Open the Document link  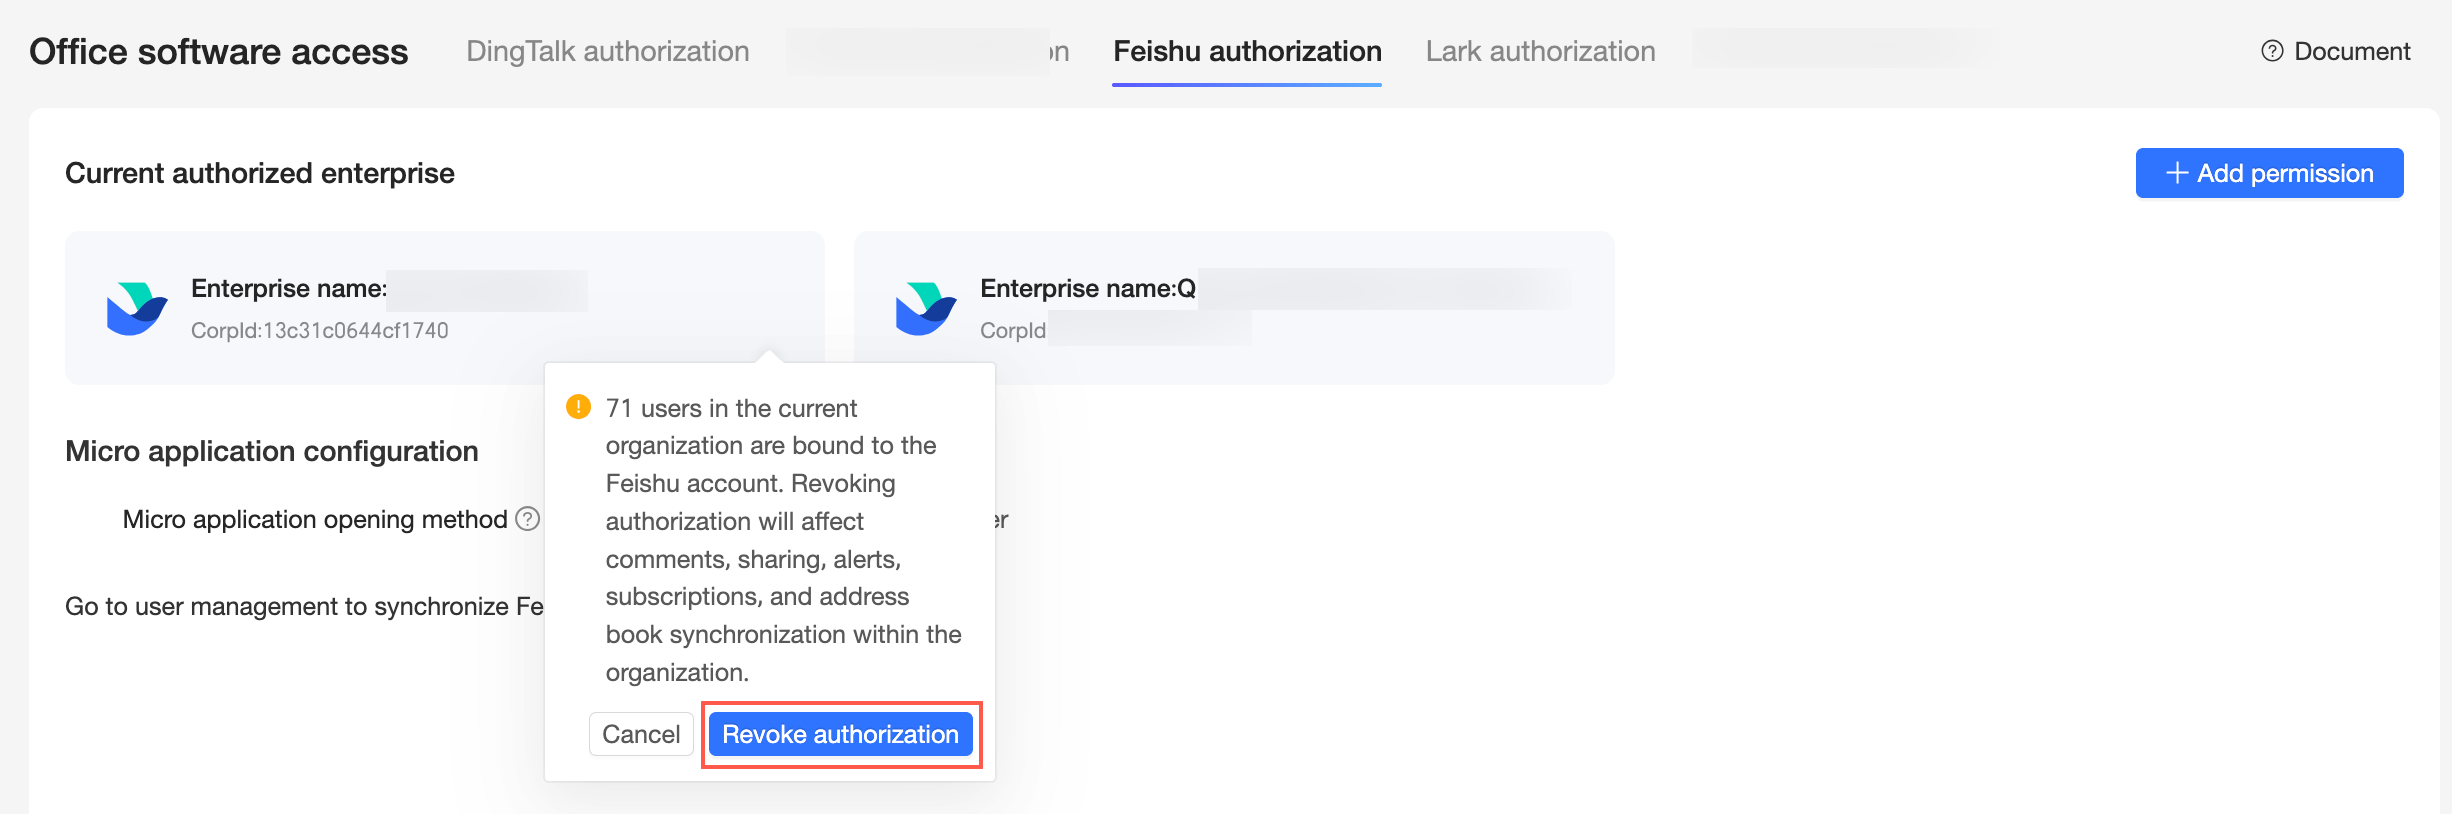(x=2352, y=51)
